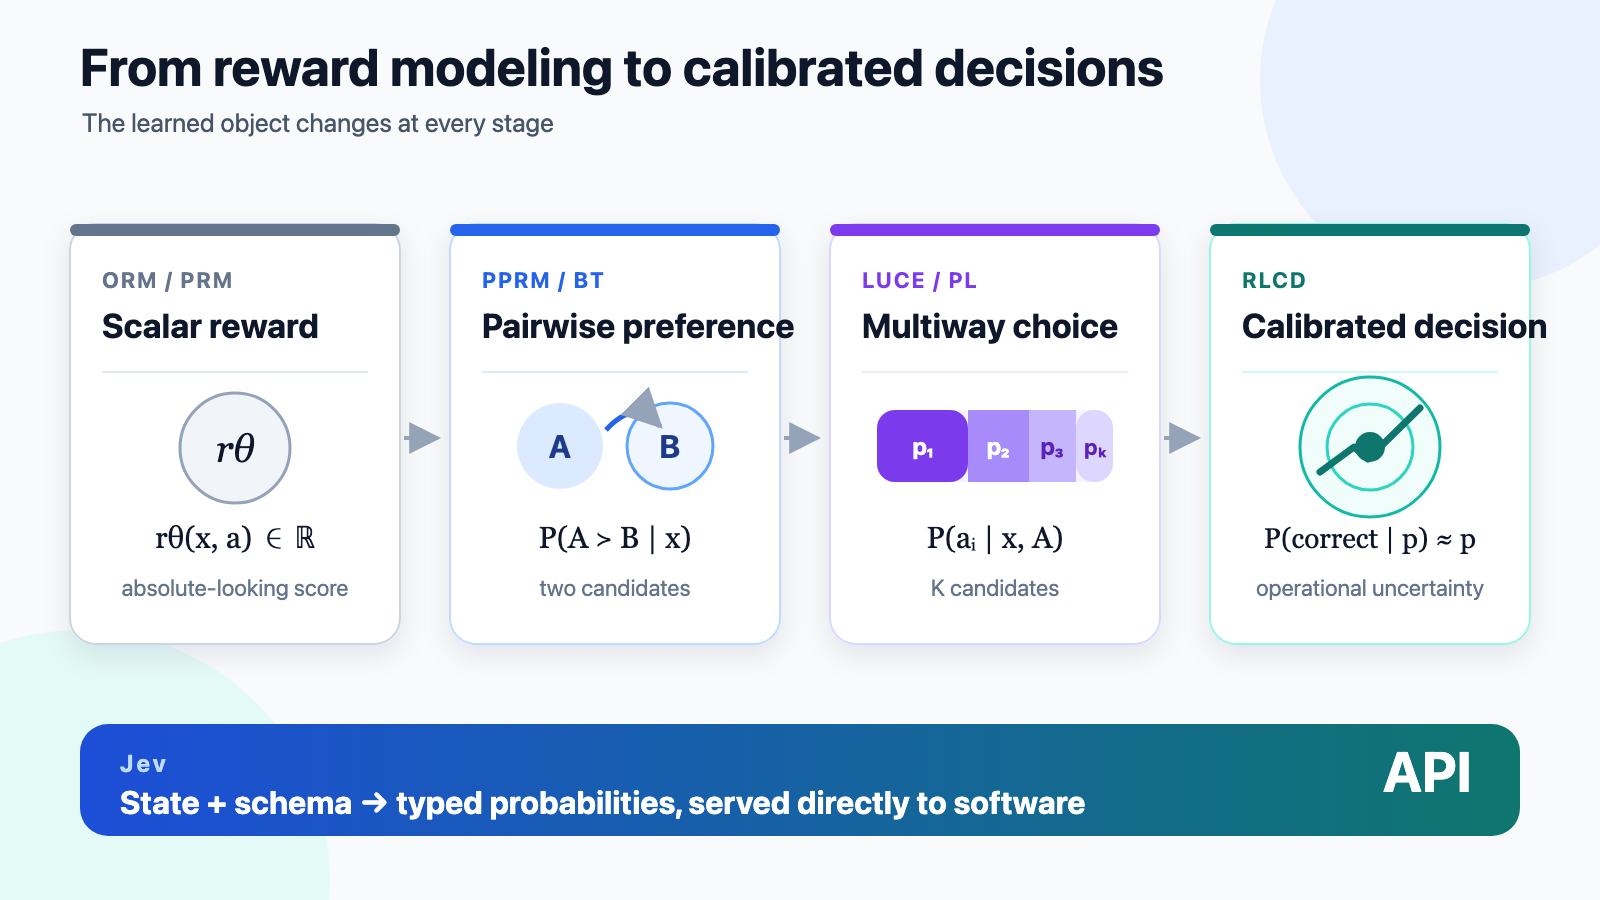Click the calibrated target icon
This screenshot has width=1600, height=900.
click(x=1370, y=447)
